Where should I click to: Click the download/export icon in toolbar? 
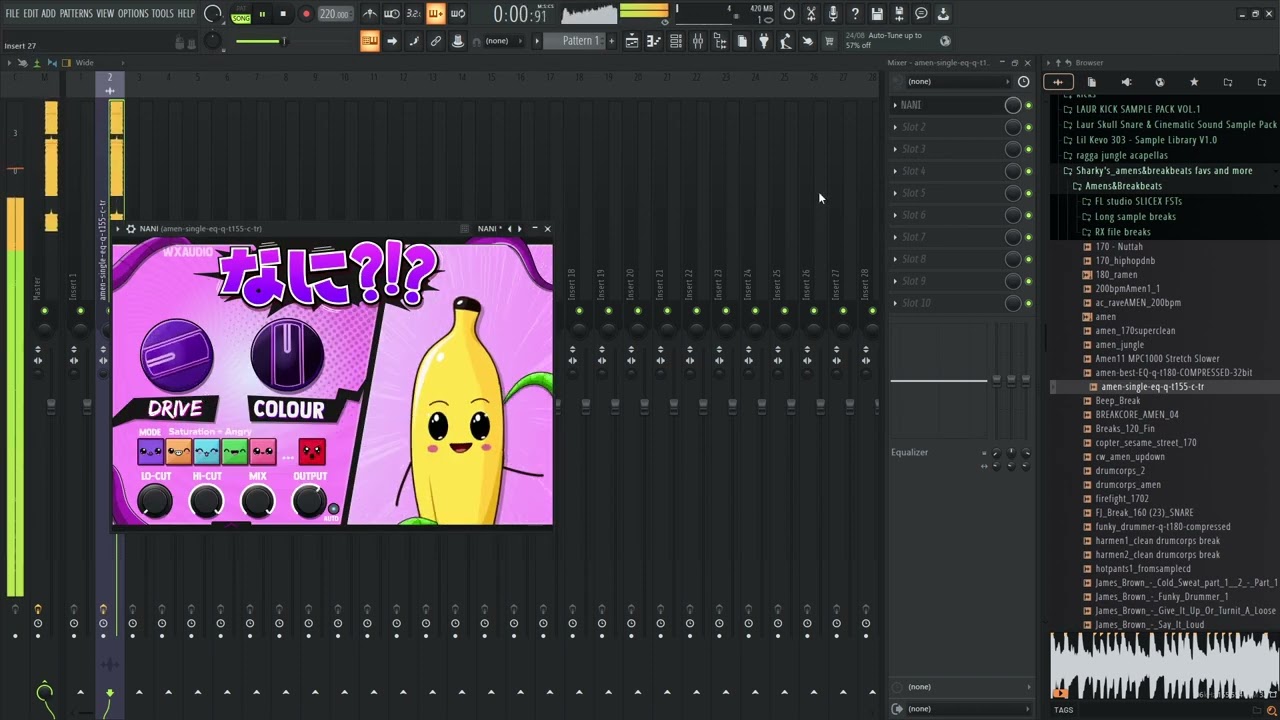(943, 14)
